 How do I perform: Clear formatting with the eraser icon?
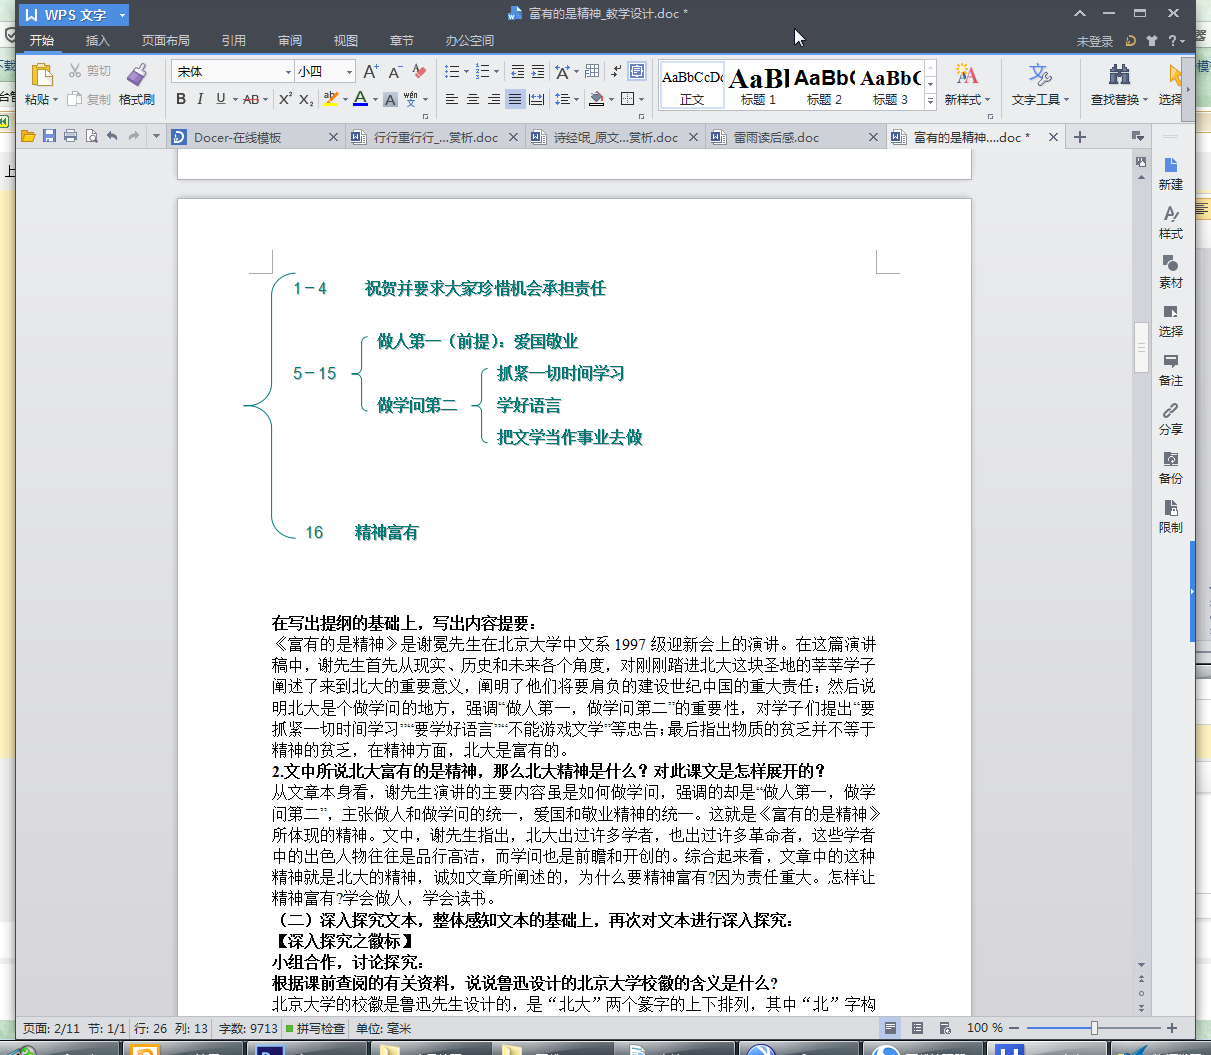pos(419,71)
